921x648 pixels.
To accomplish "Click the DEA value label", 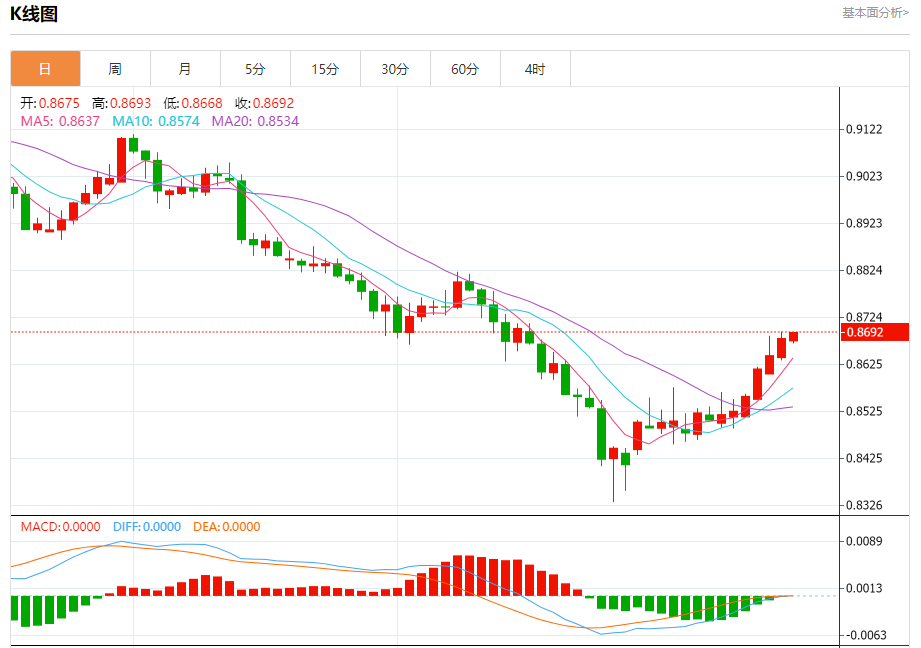I will point(227,527).
